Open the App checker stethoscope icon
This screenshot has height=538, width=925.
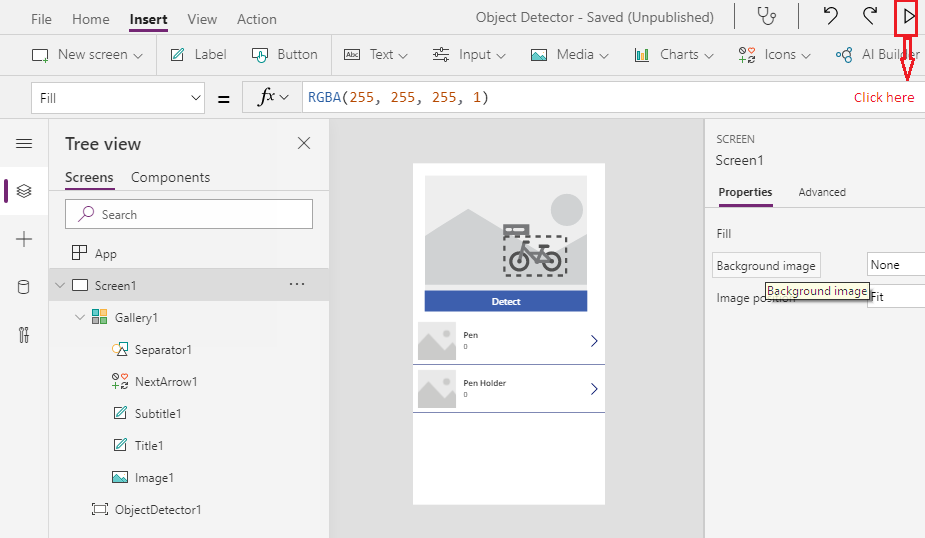click(766, 17)
